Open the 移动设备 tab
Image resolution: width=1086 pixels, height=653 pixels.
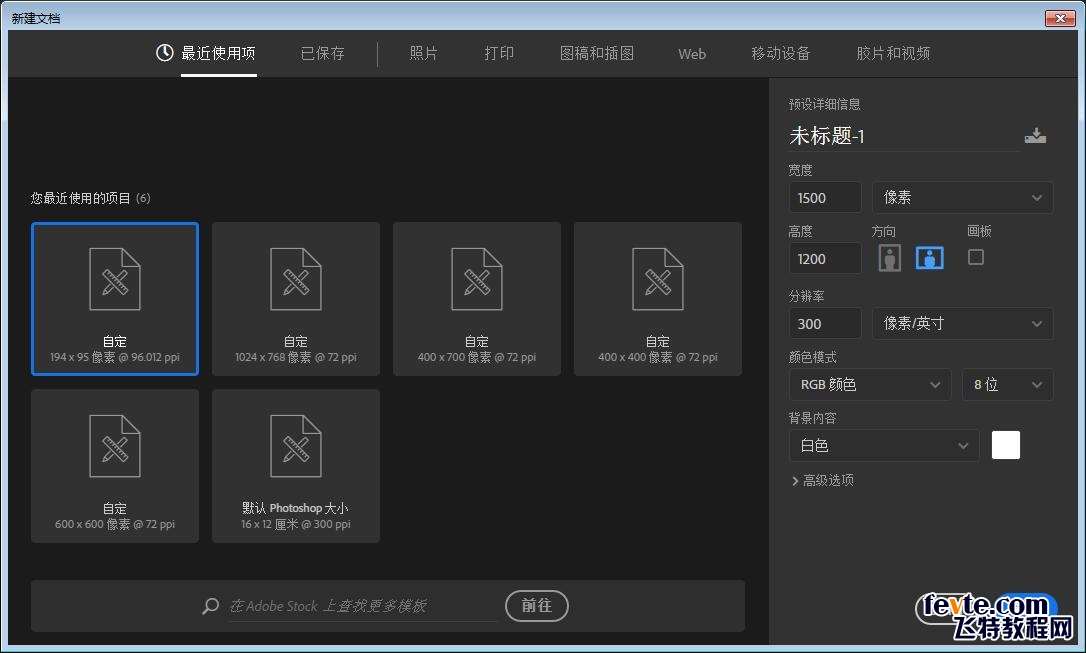click(781, 53)
